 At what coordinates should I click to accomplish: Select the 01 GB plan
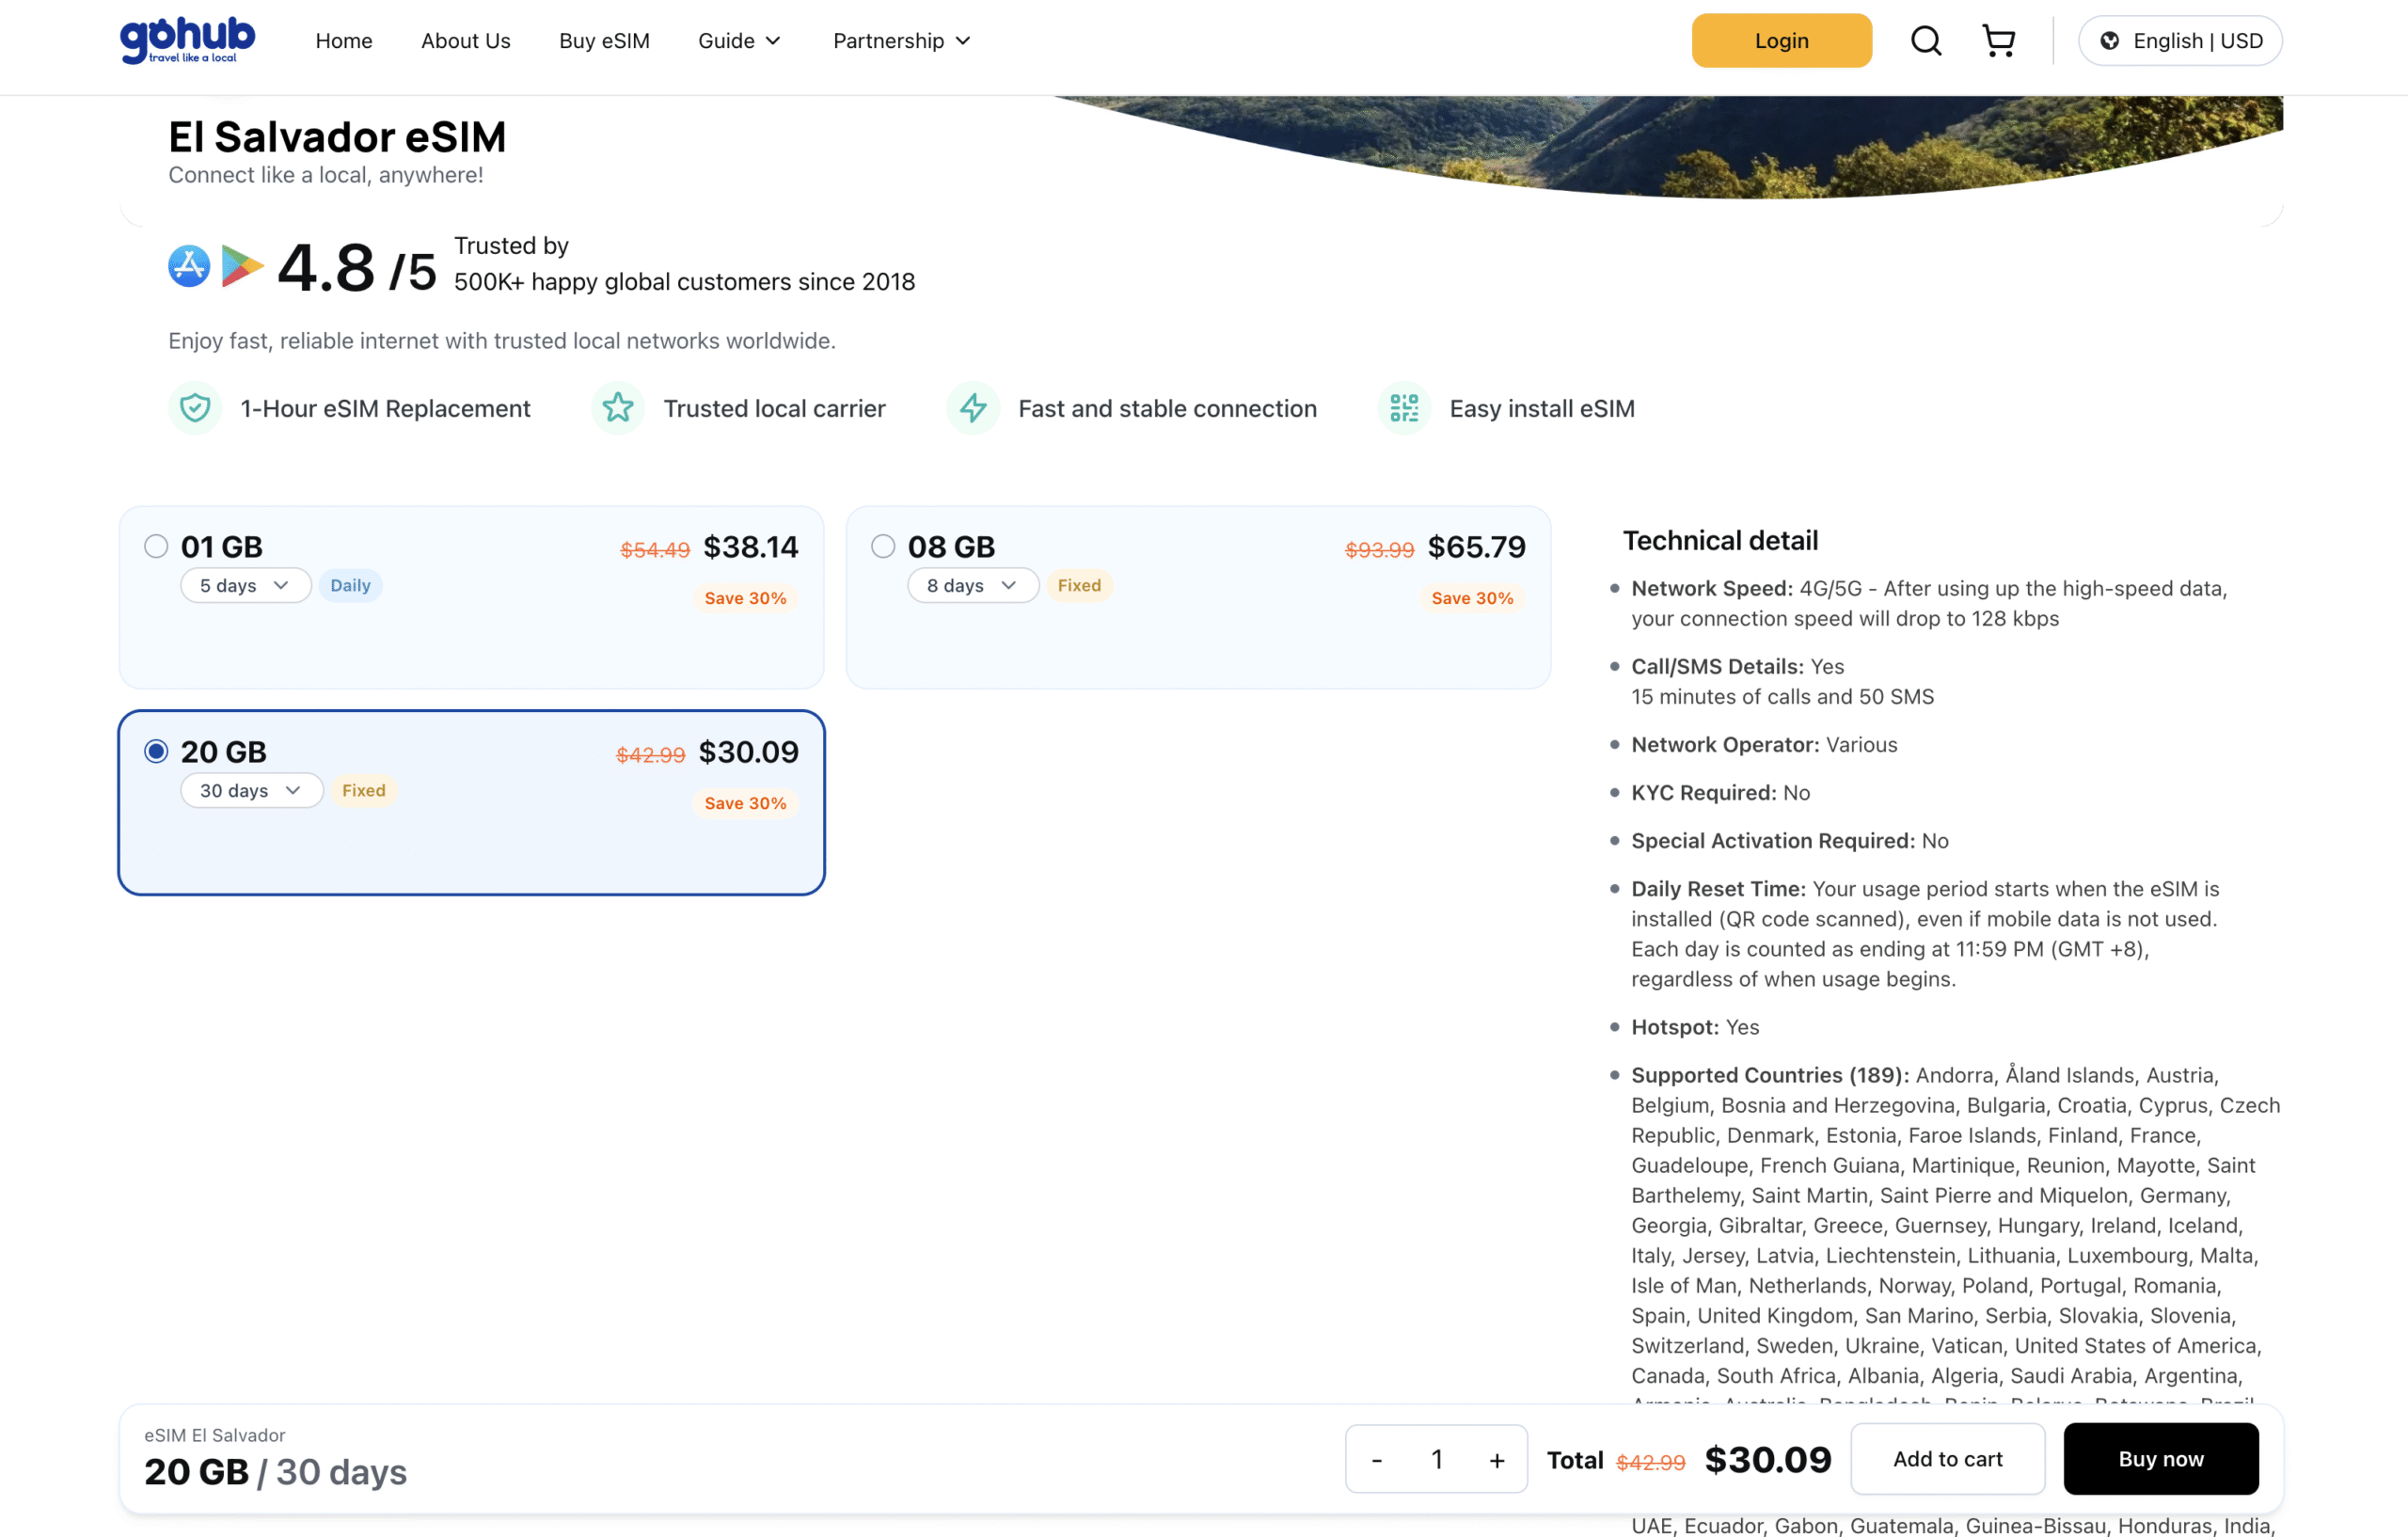pos(156,546)
